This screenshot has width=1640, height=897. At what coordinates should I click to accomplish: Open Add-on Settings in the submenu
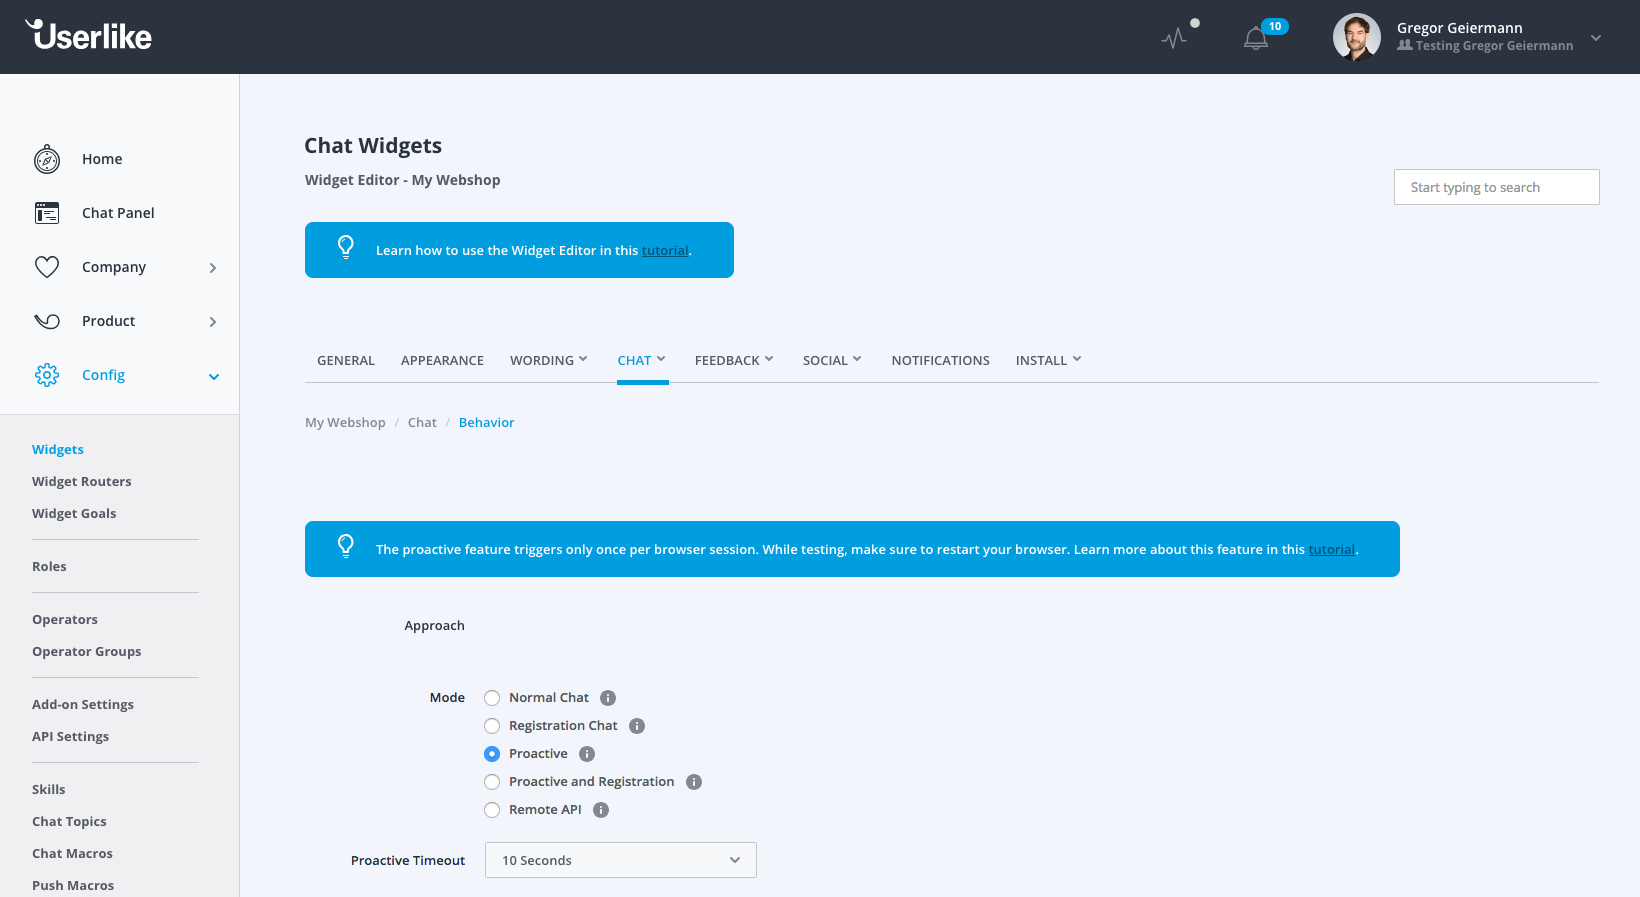tap(83, 705)
